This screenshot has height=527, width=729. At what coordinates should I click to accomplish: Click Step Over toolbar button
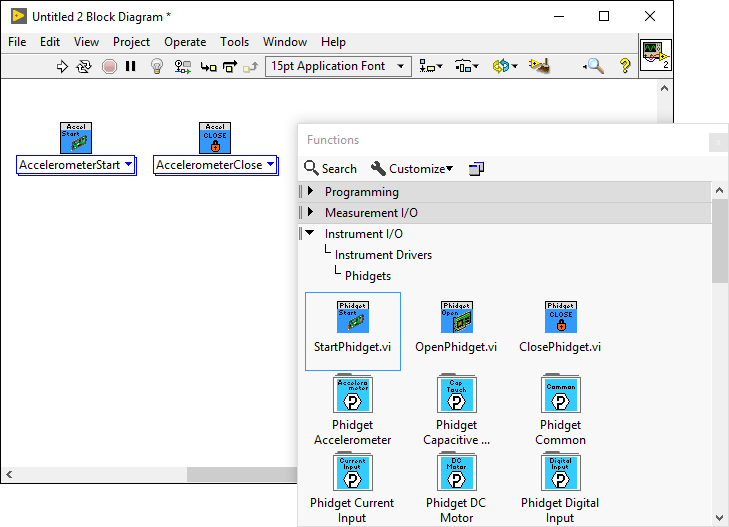230,66
